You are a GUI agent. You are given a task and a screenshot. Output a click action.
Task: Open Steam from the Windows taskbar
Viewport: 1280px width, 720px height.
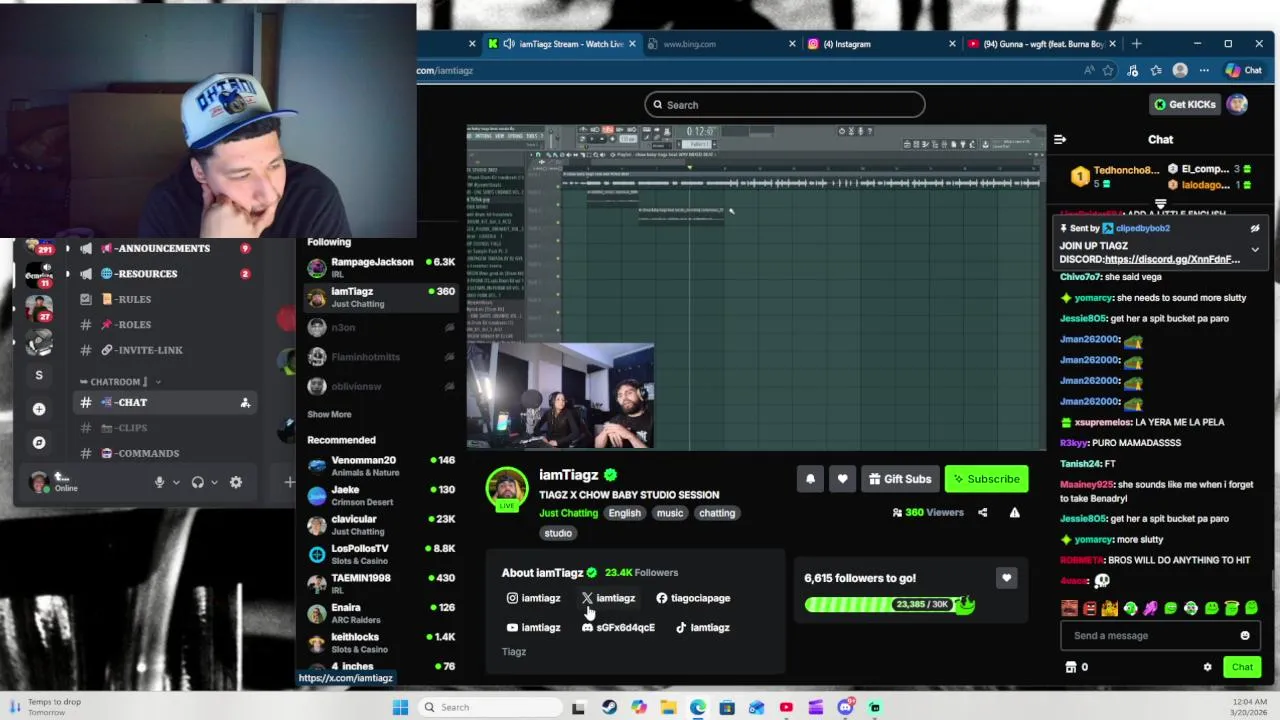pyautogui.click(x=609, y=707)
